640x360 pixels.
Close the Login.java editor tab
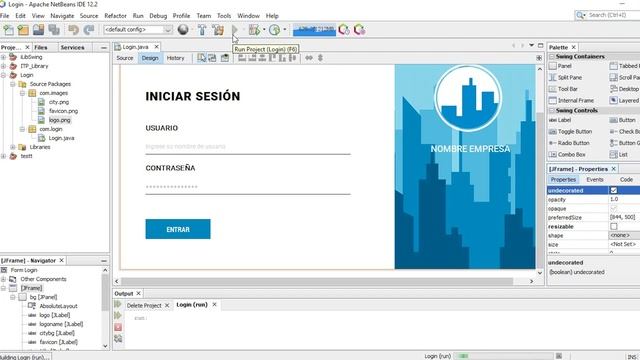(156, 47)
